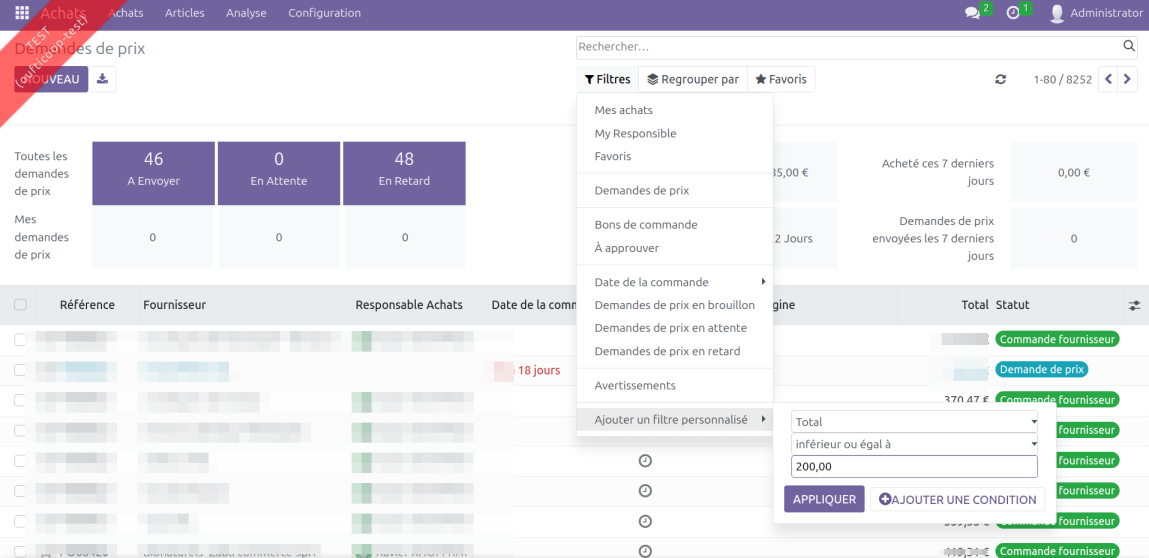1149x558 pixels.
Task: Open the Total field dropdown
Action: pyautogui.click(x=915, y=422)
